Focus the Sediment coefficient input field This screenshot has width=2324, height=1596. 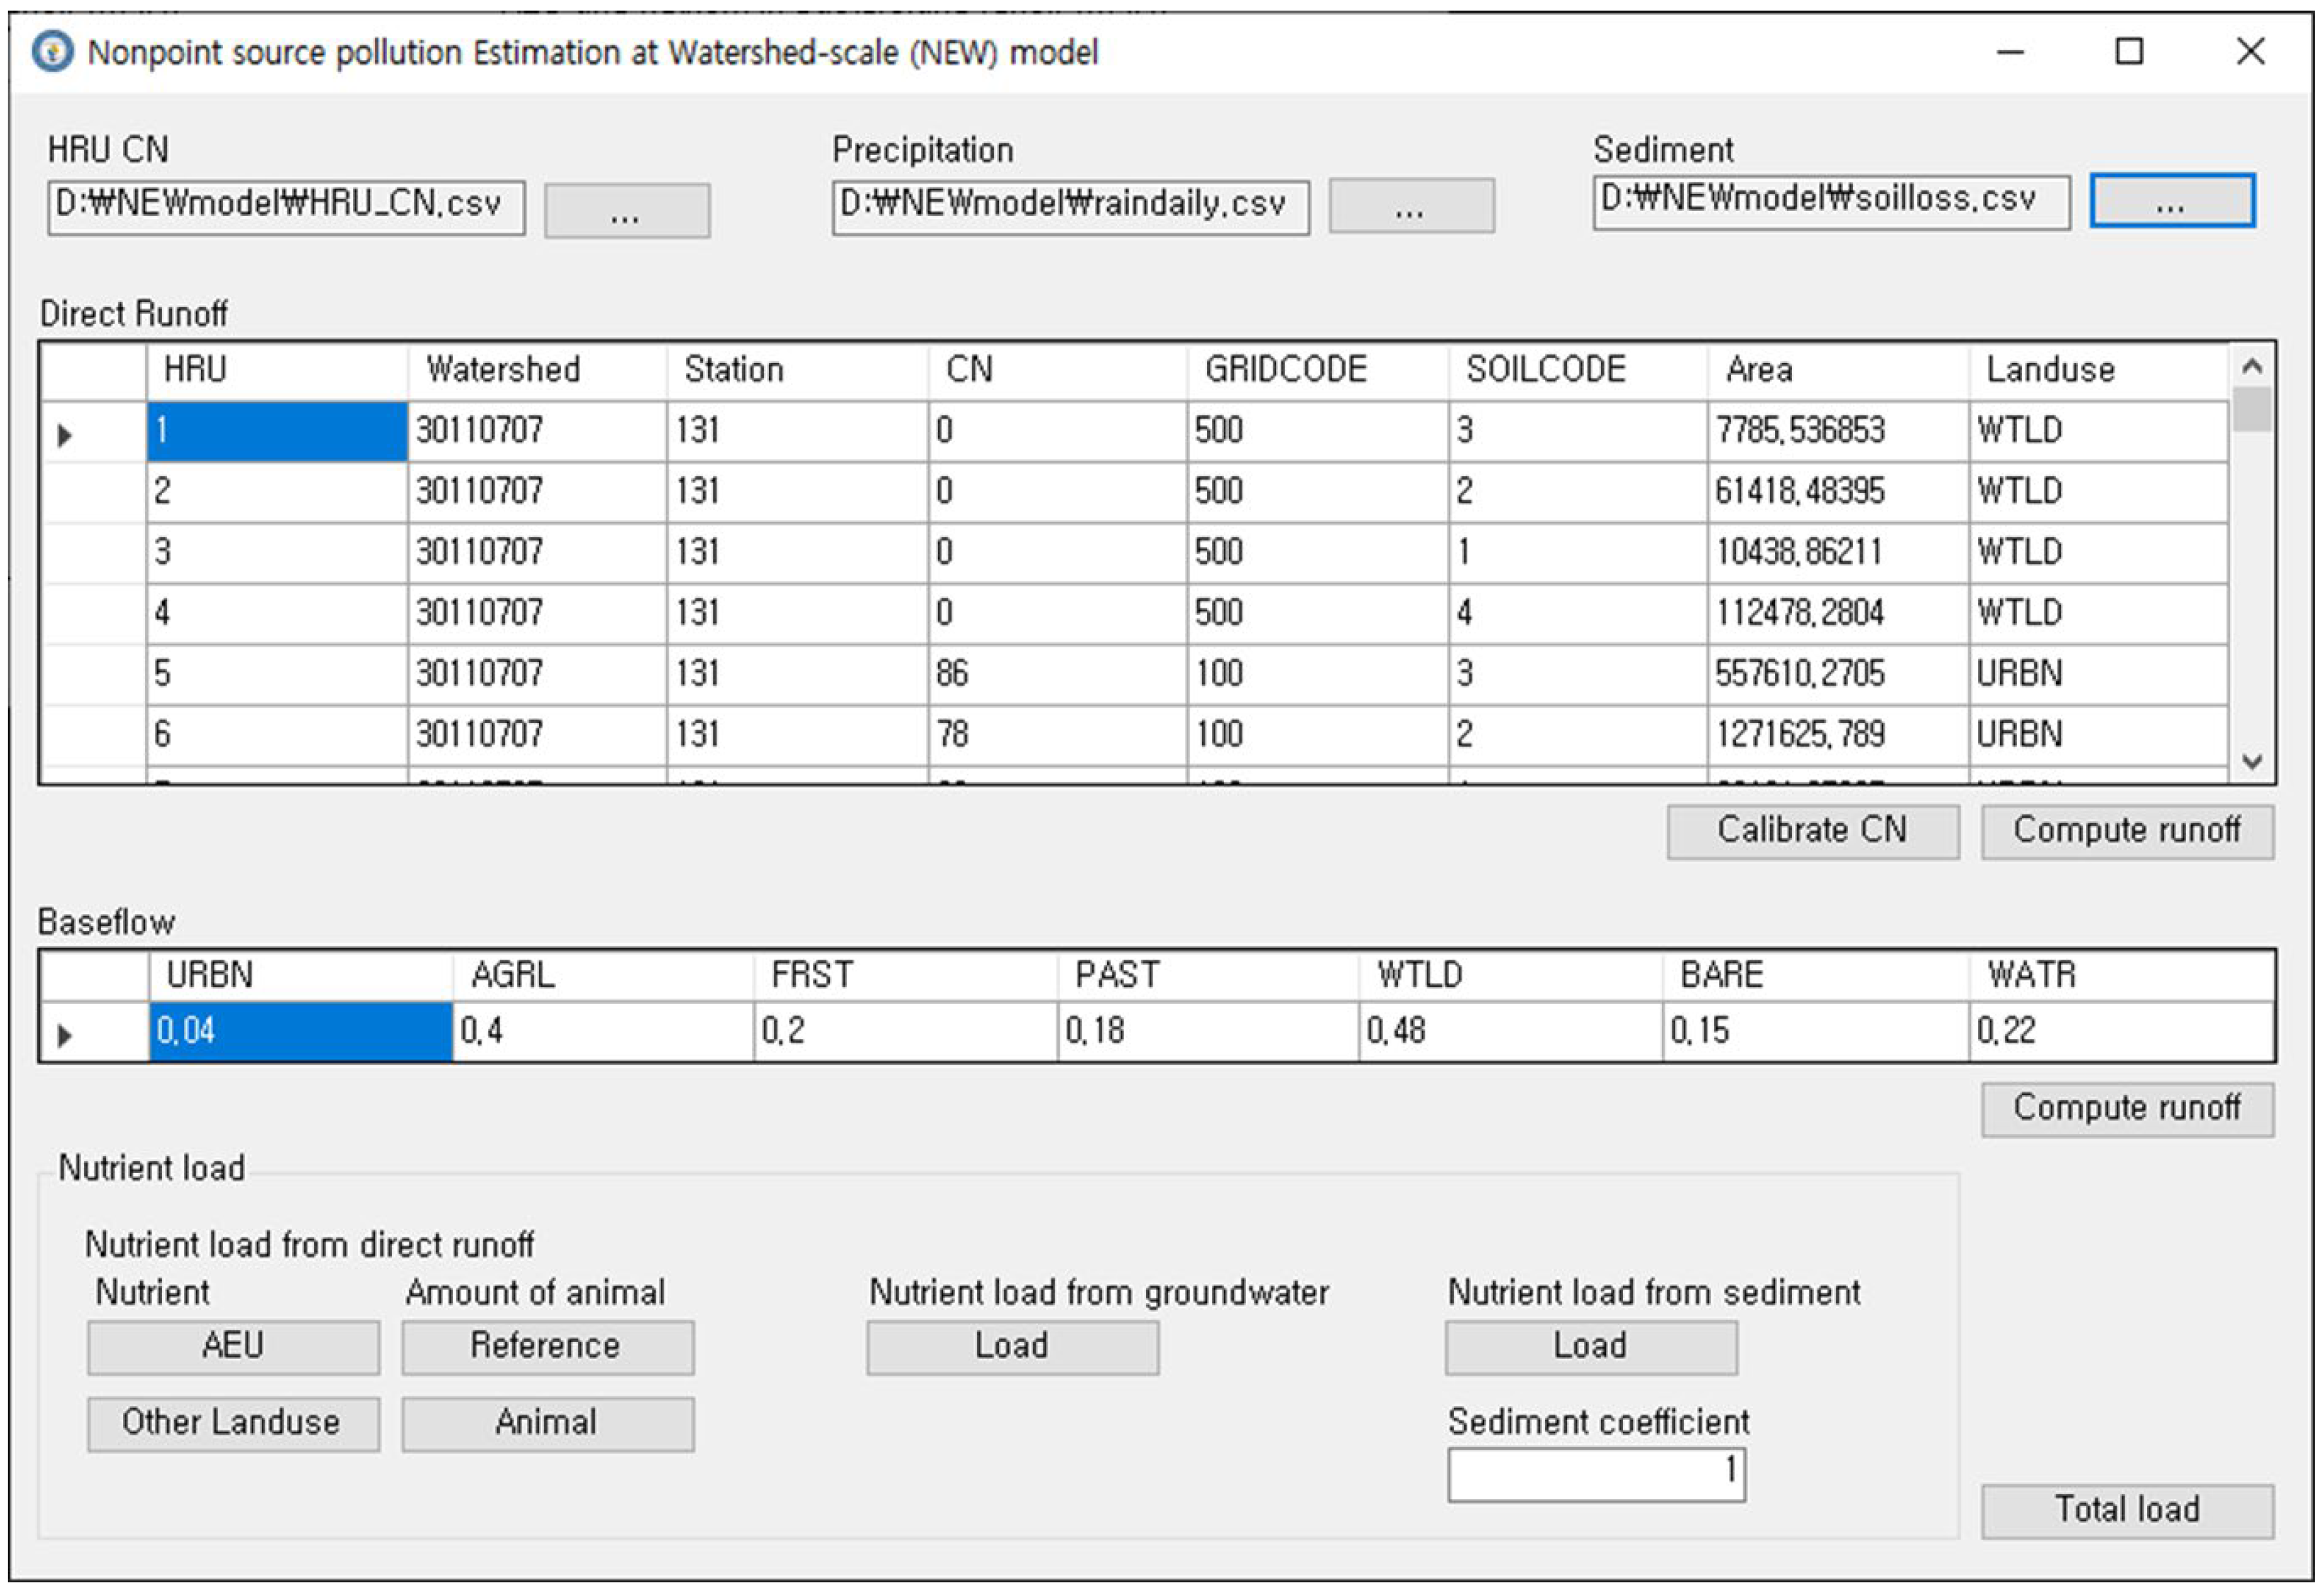click(x=1596, y=1474)
